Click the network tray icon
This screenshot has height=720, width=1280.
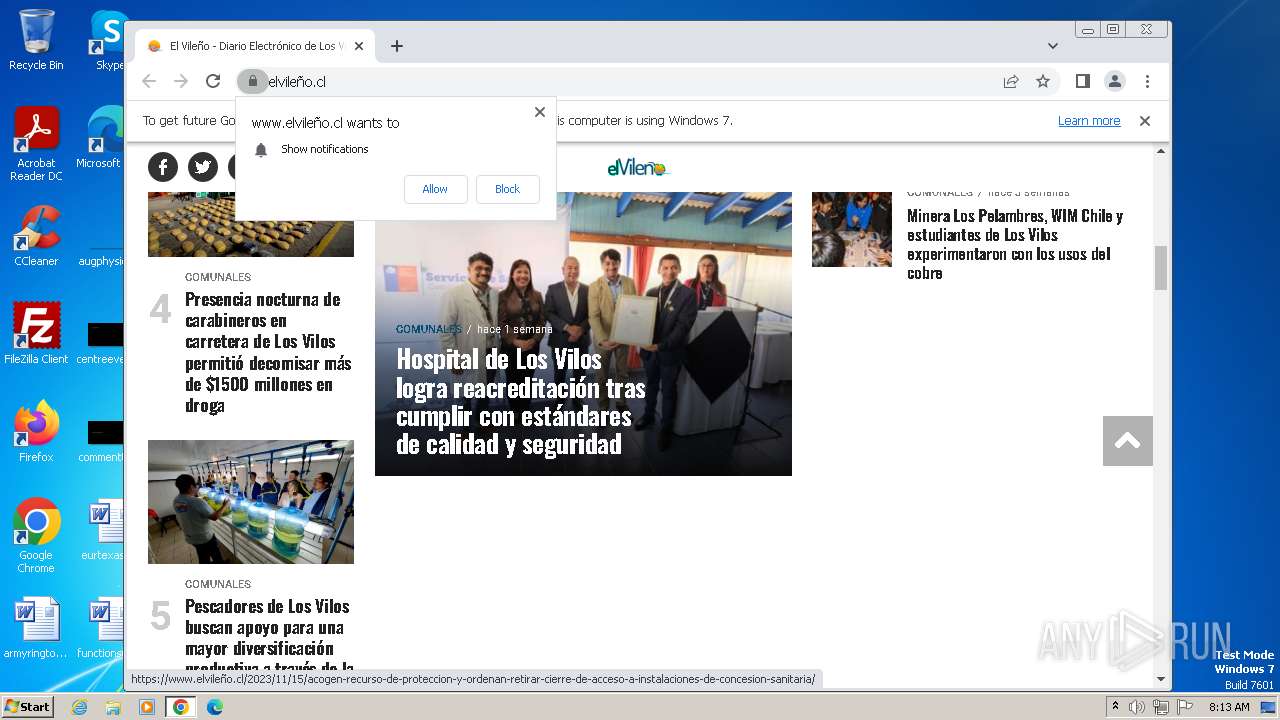pos(1161,707)
